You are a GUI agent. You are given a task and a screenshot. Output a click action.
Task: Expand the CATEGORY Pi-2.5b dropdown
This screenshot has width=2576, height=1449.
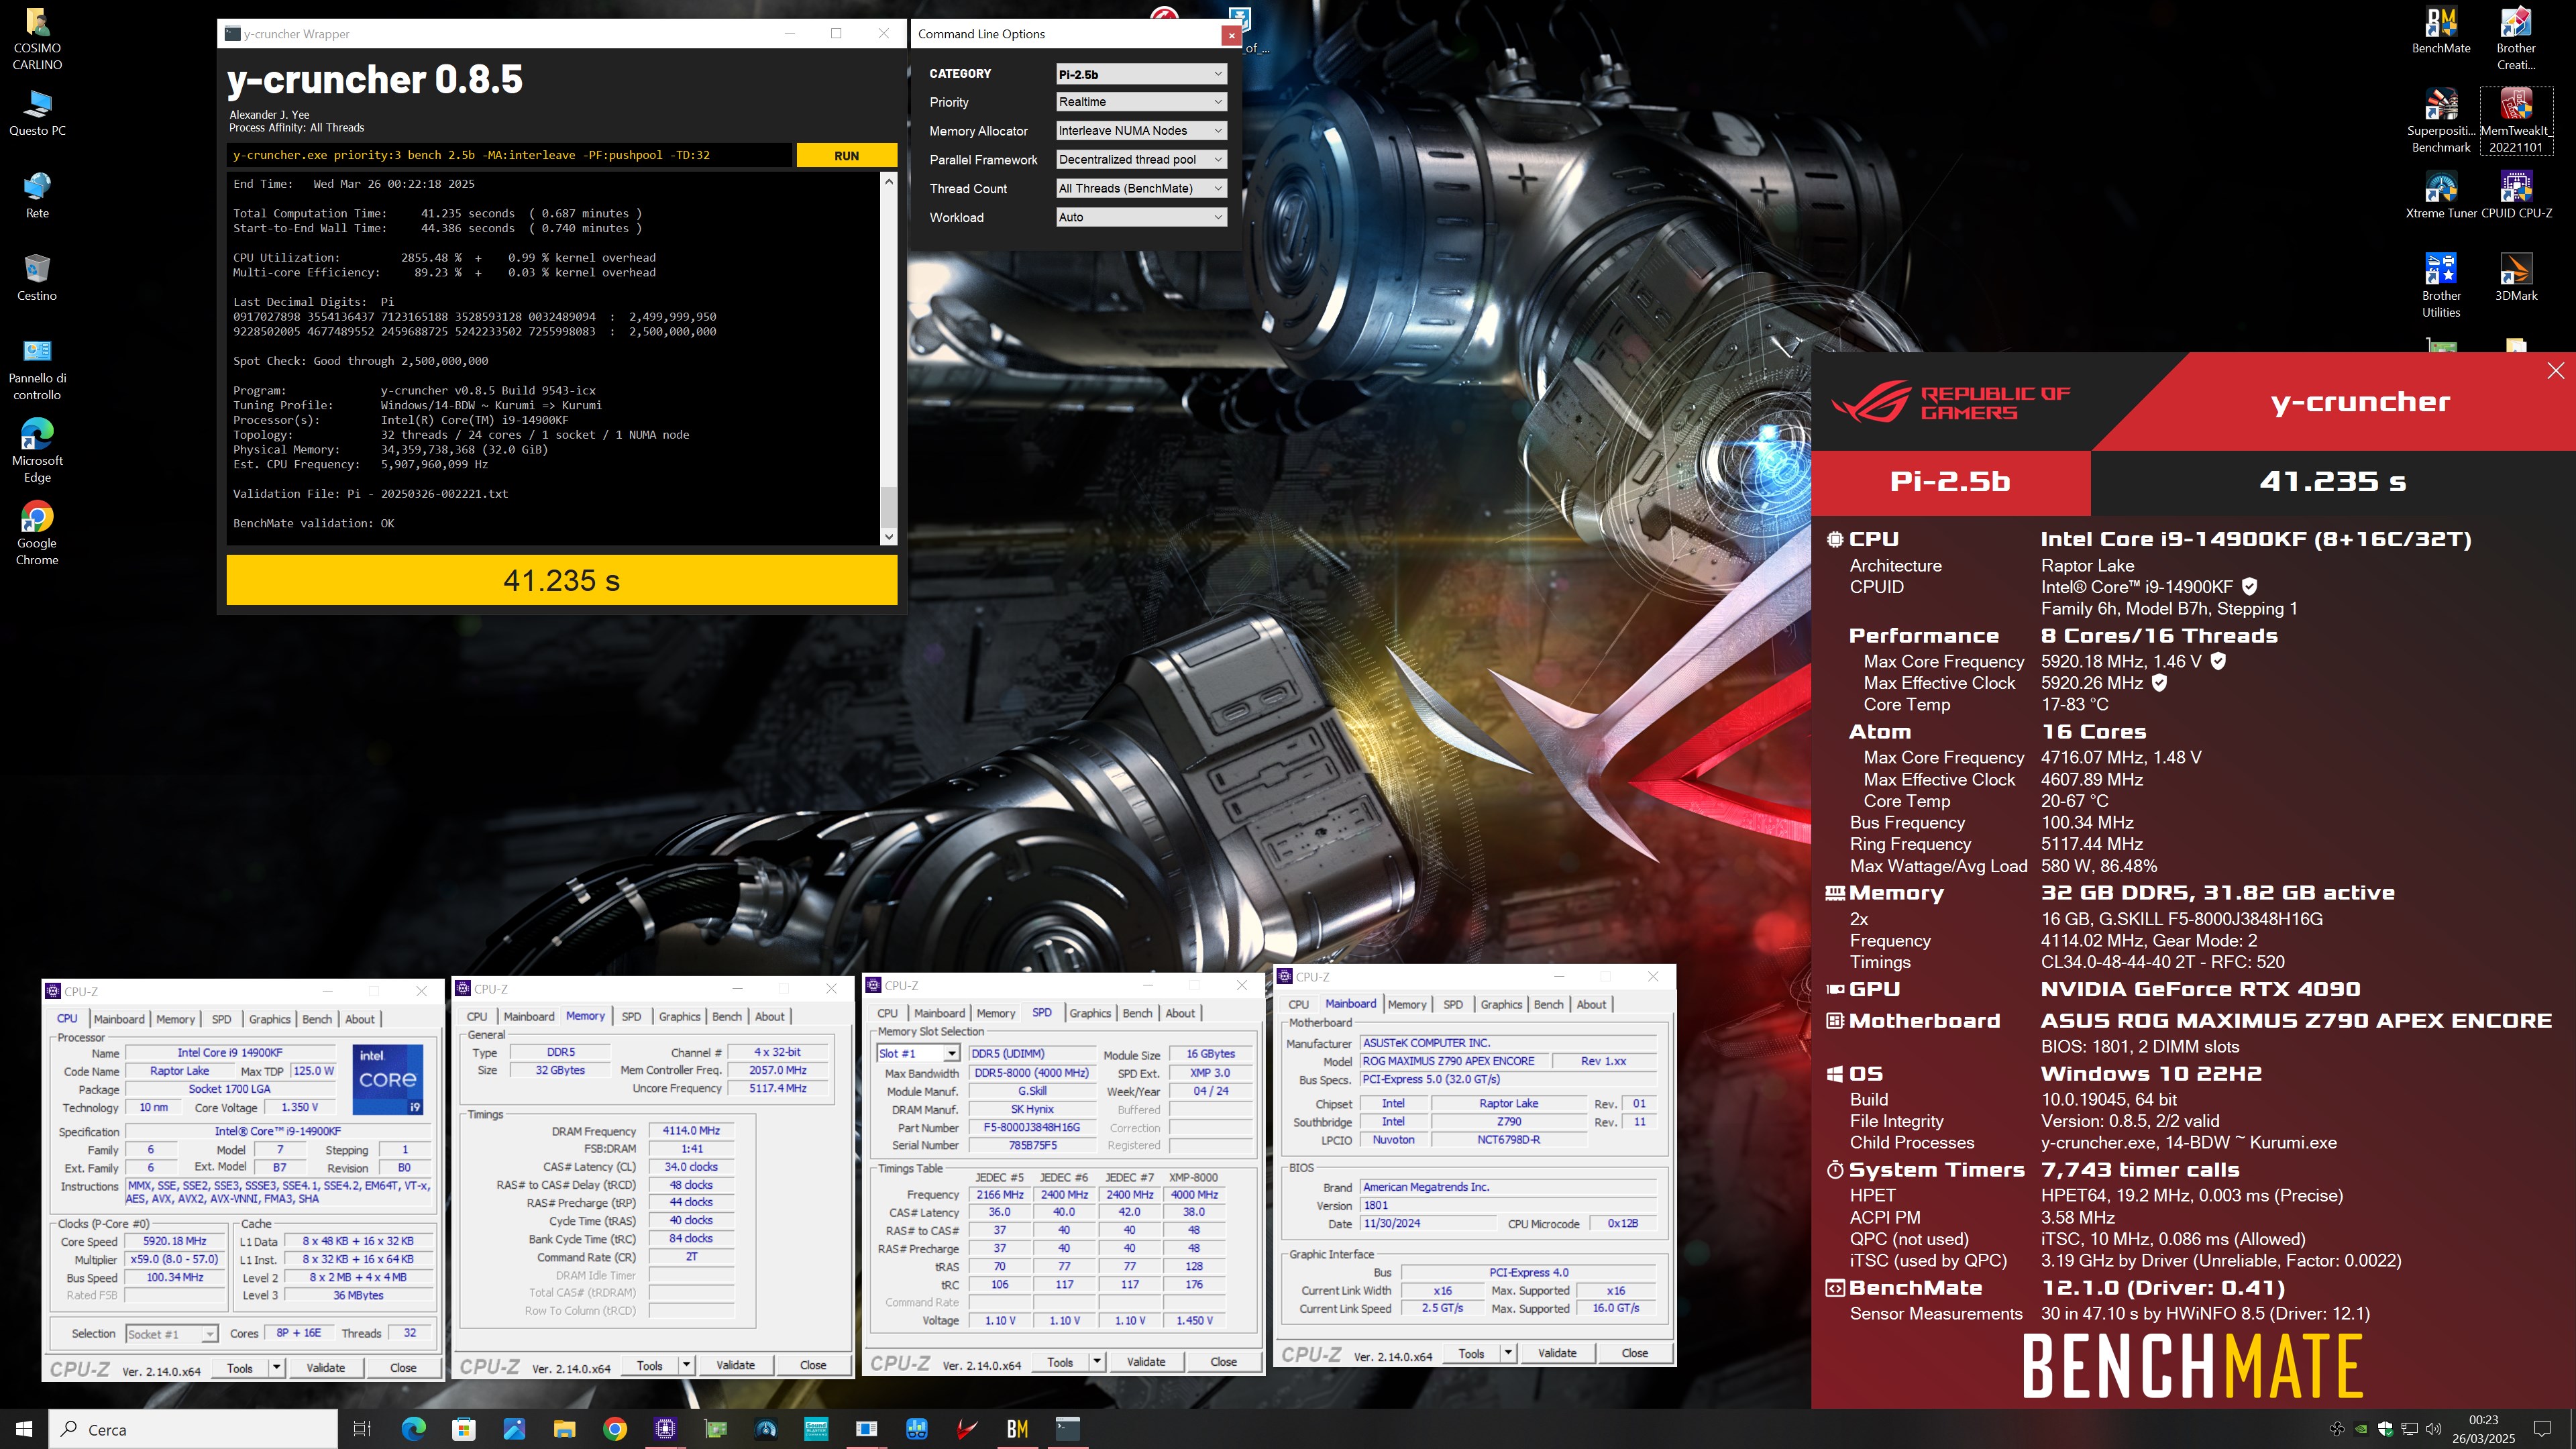tap(1141, 74)
